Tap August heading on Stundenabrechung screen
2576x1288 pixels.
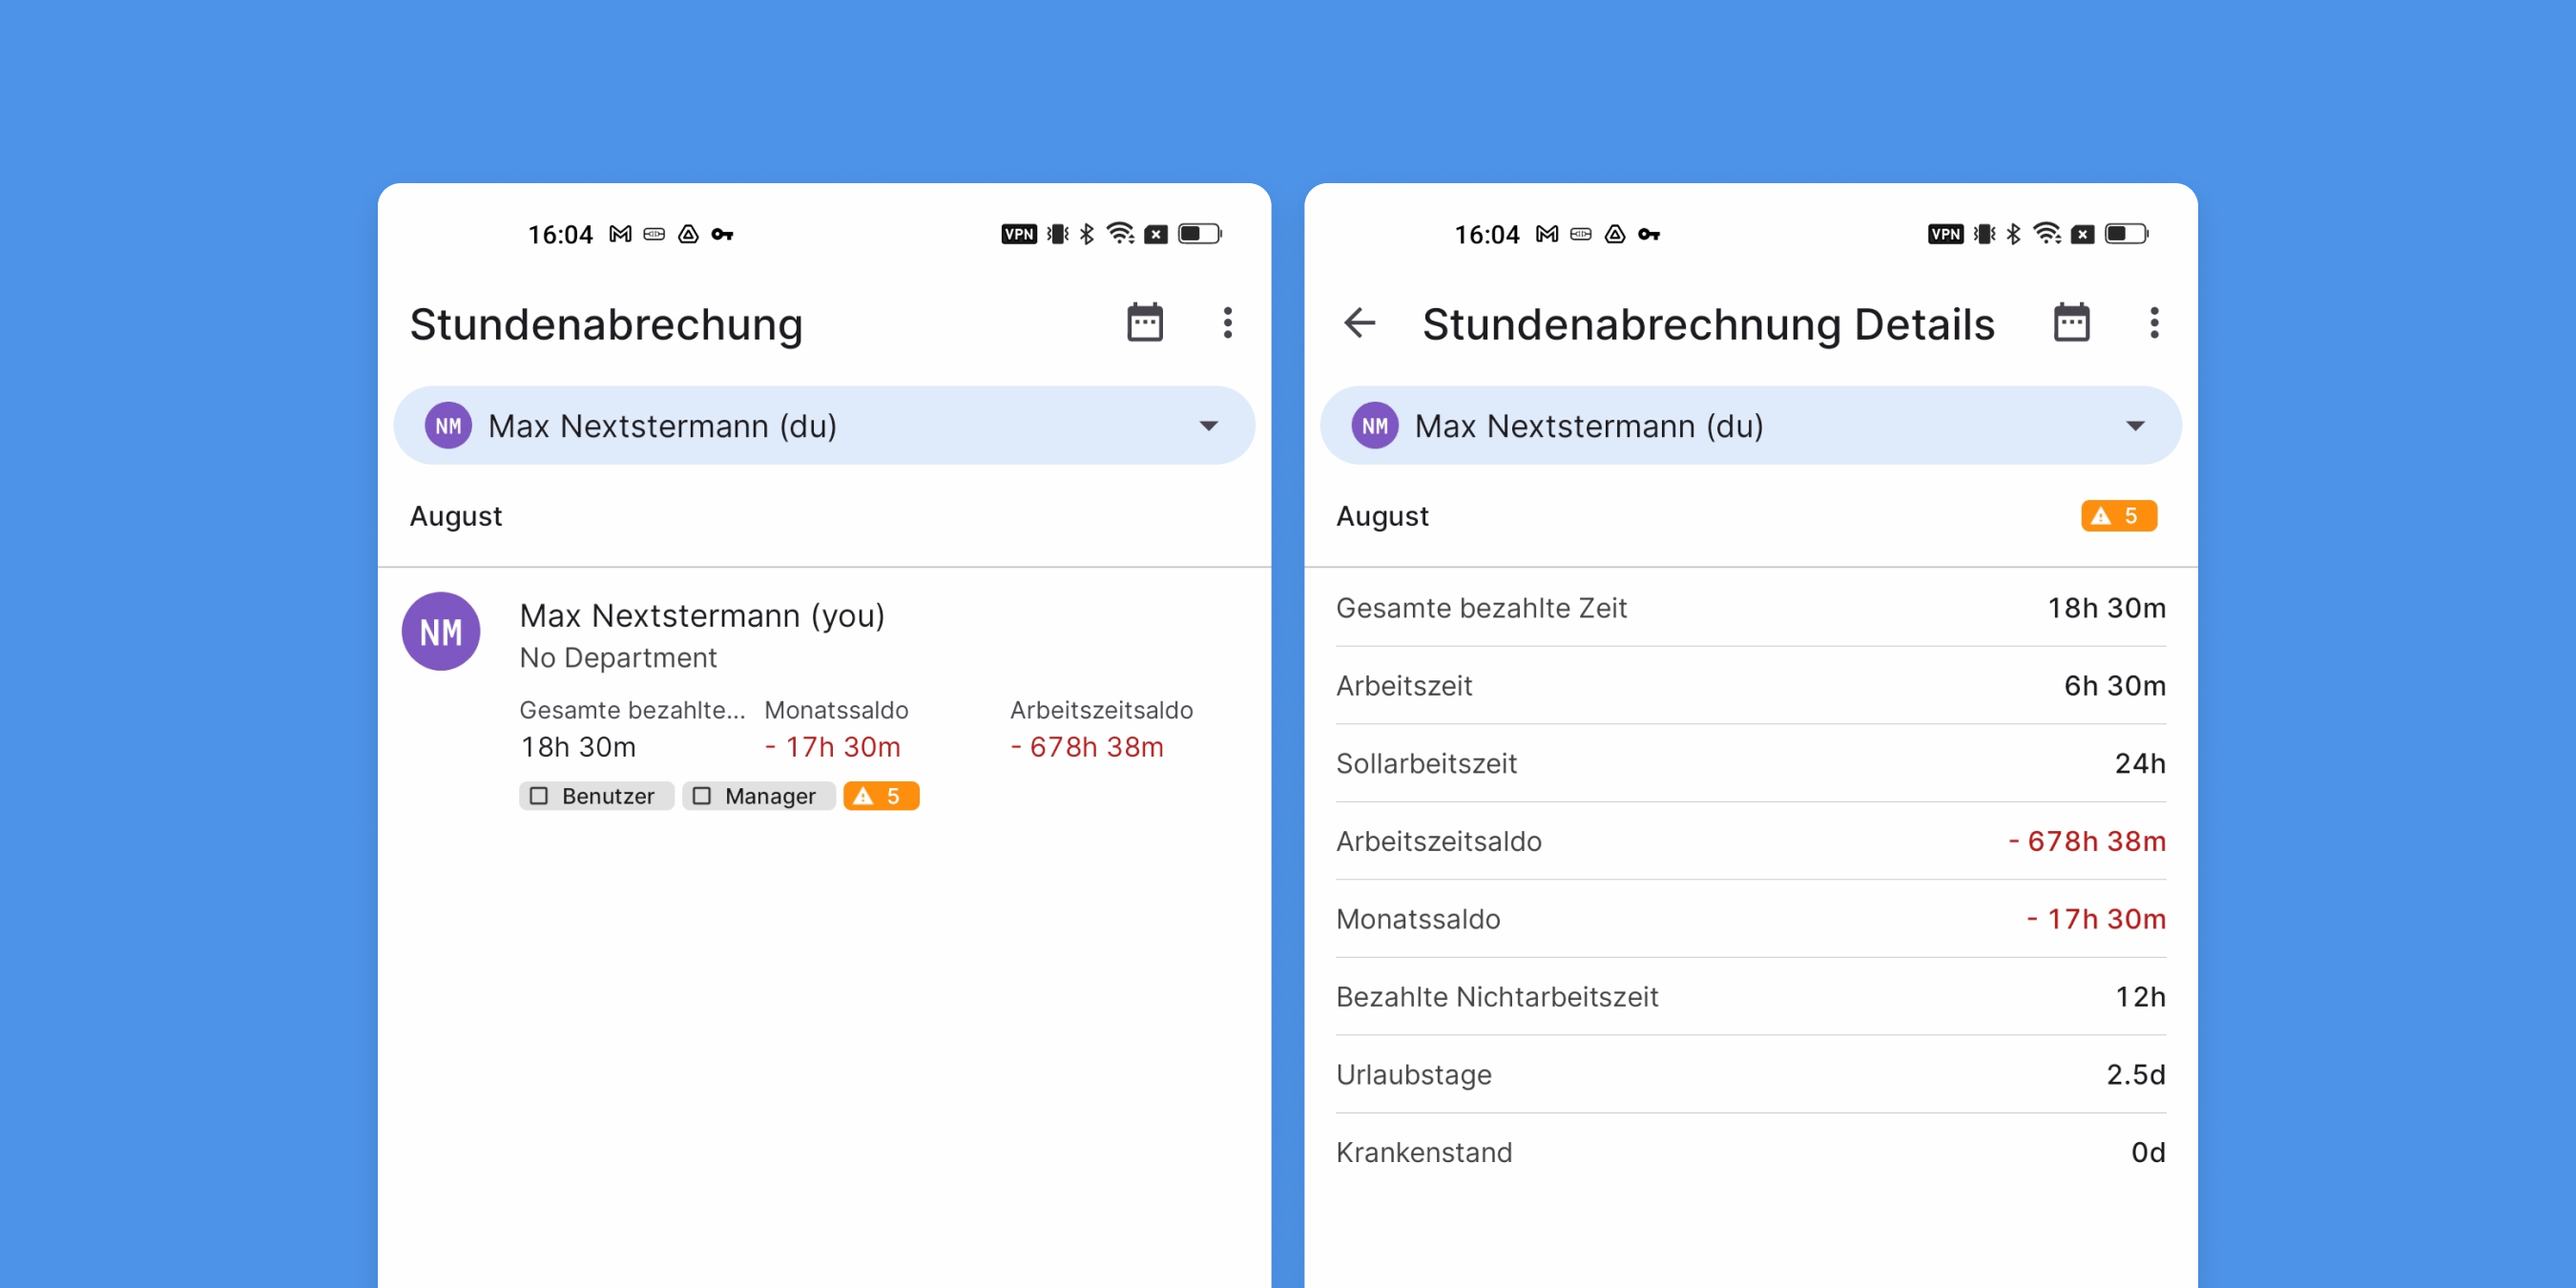click(456, 517)
